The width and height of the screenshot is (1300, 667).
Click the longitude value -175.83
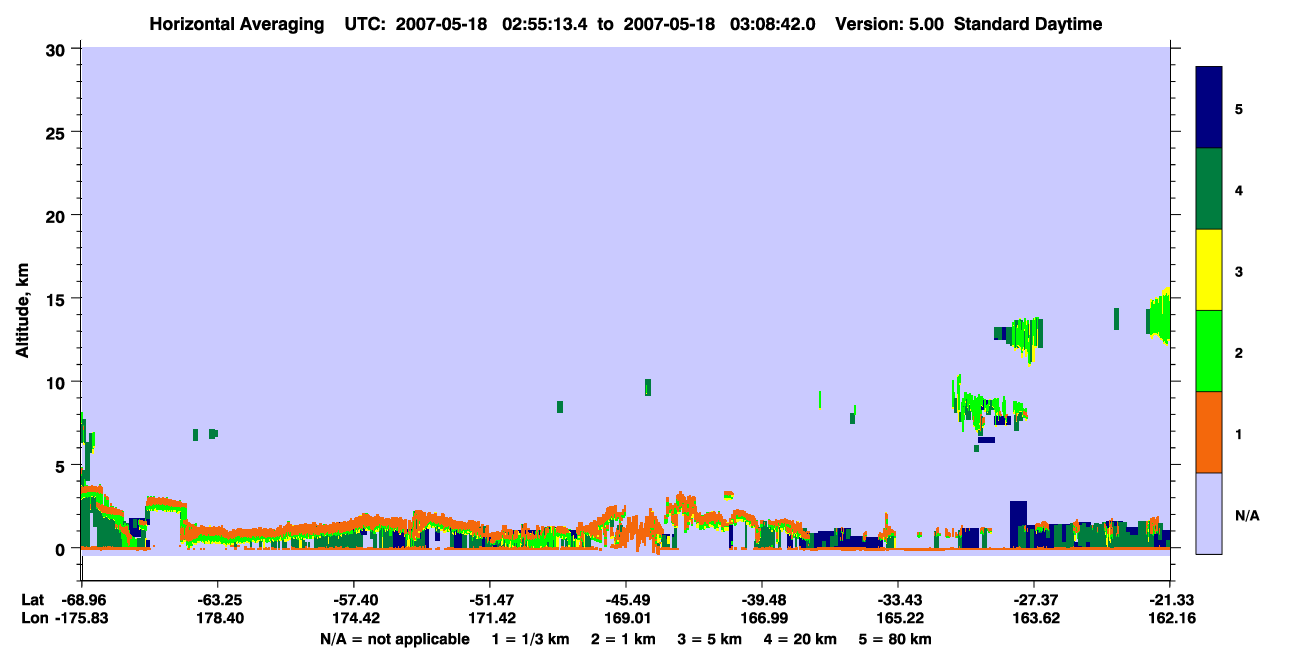pos(81,619)
